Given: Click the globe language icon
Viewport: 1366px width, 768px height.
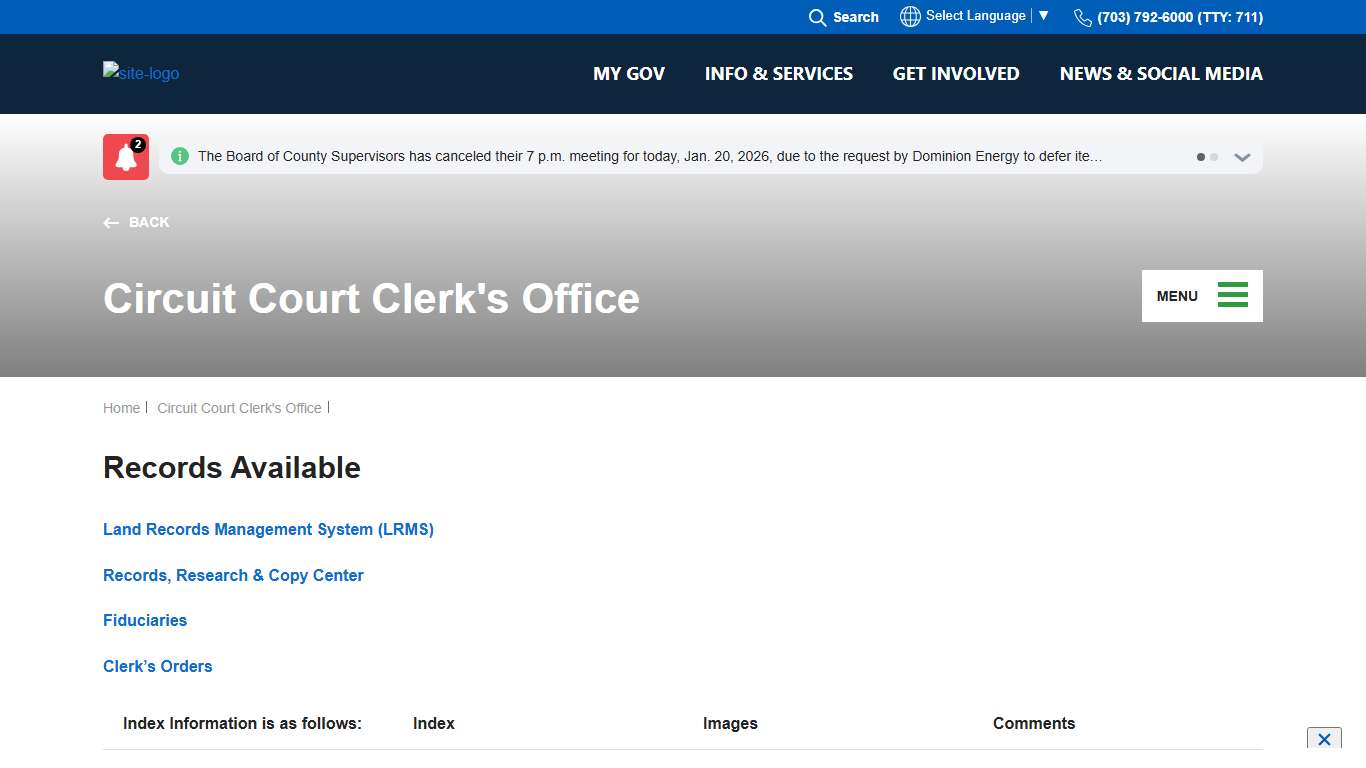Looking at the screenshot, I should 909,17.
